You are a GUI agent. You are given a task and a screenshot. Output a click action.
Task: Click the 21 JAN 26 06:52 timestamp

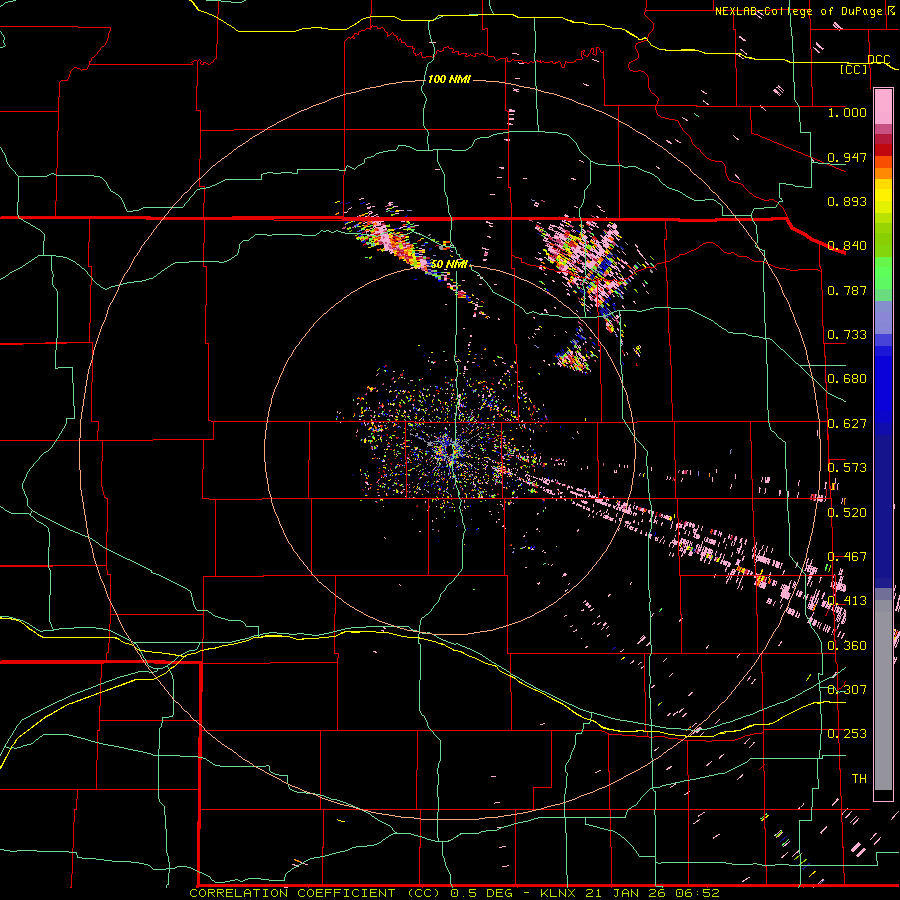(x=653, y=893)
